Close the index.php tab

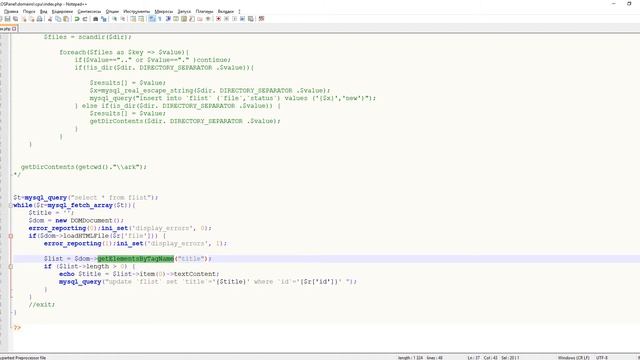(x=14, y=29)
